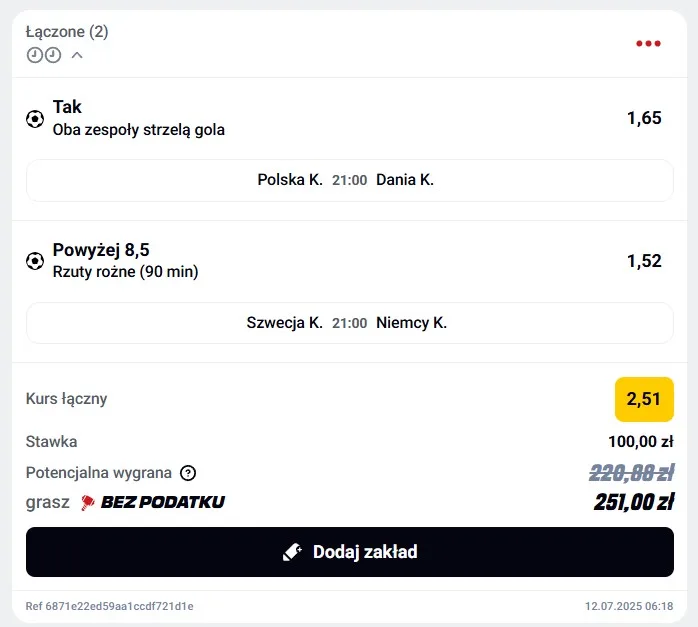698x627 pixels.
Task: Click the first clock status icon
Action: [x=35, y=55]
